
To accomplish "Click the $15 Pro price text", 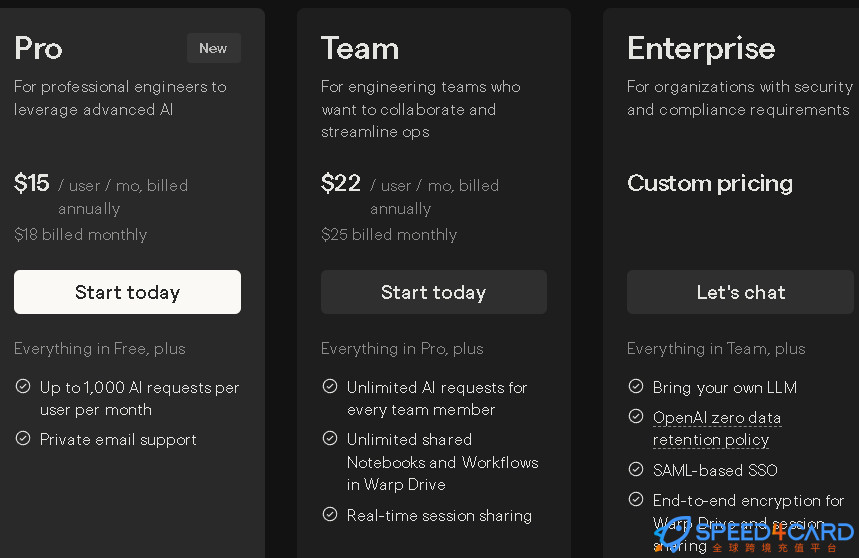I will click(32, 183).
